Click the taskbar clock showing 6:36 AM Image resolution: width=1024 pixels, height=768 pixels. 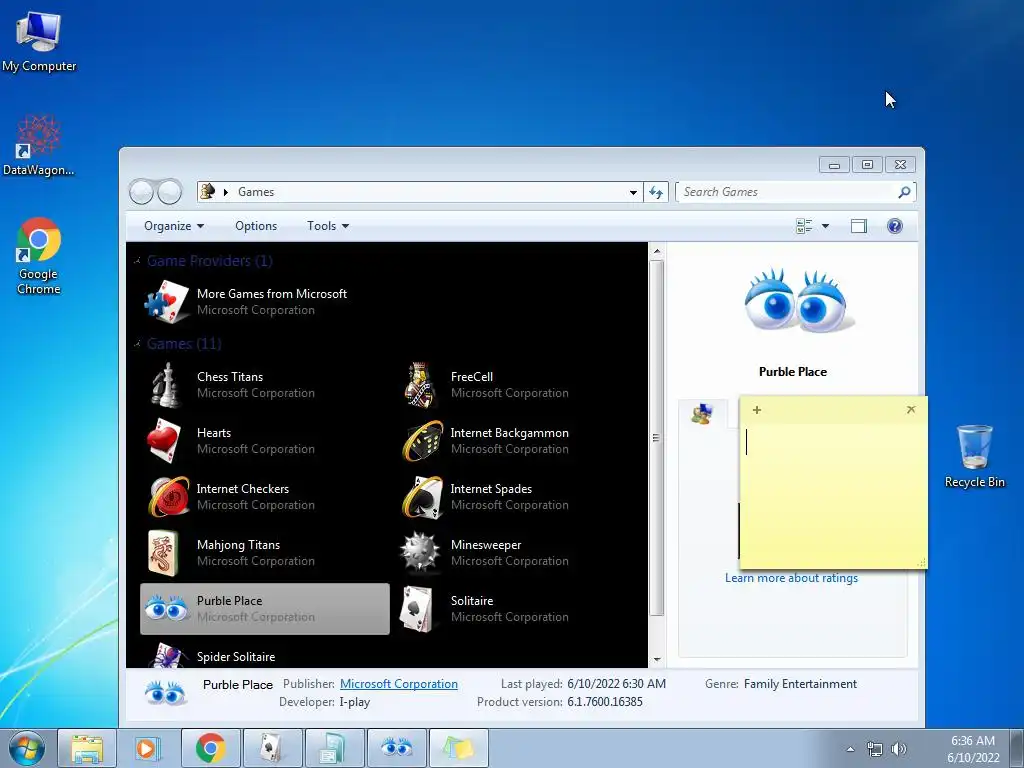click(x=973, y=749)
